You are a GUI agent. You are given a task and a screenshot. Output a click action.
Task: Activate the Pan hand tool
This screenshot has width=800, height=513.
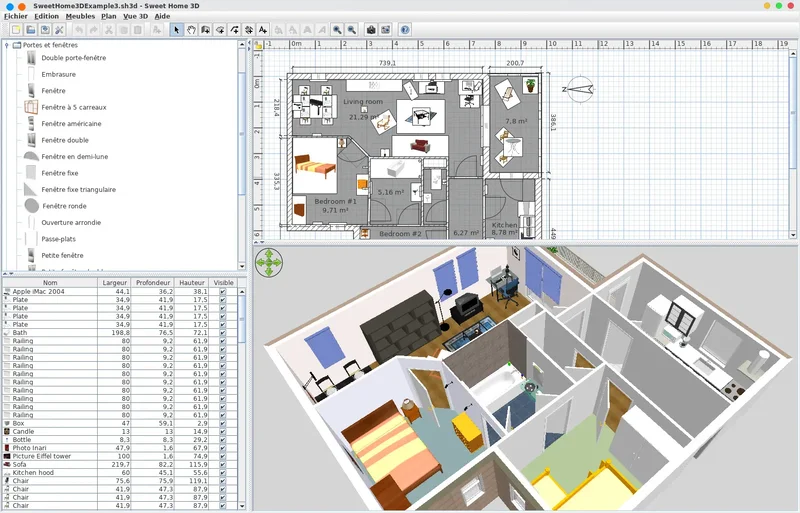coord(191,30)
